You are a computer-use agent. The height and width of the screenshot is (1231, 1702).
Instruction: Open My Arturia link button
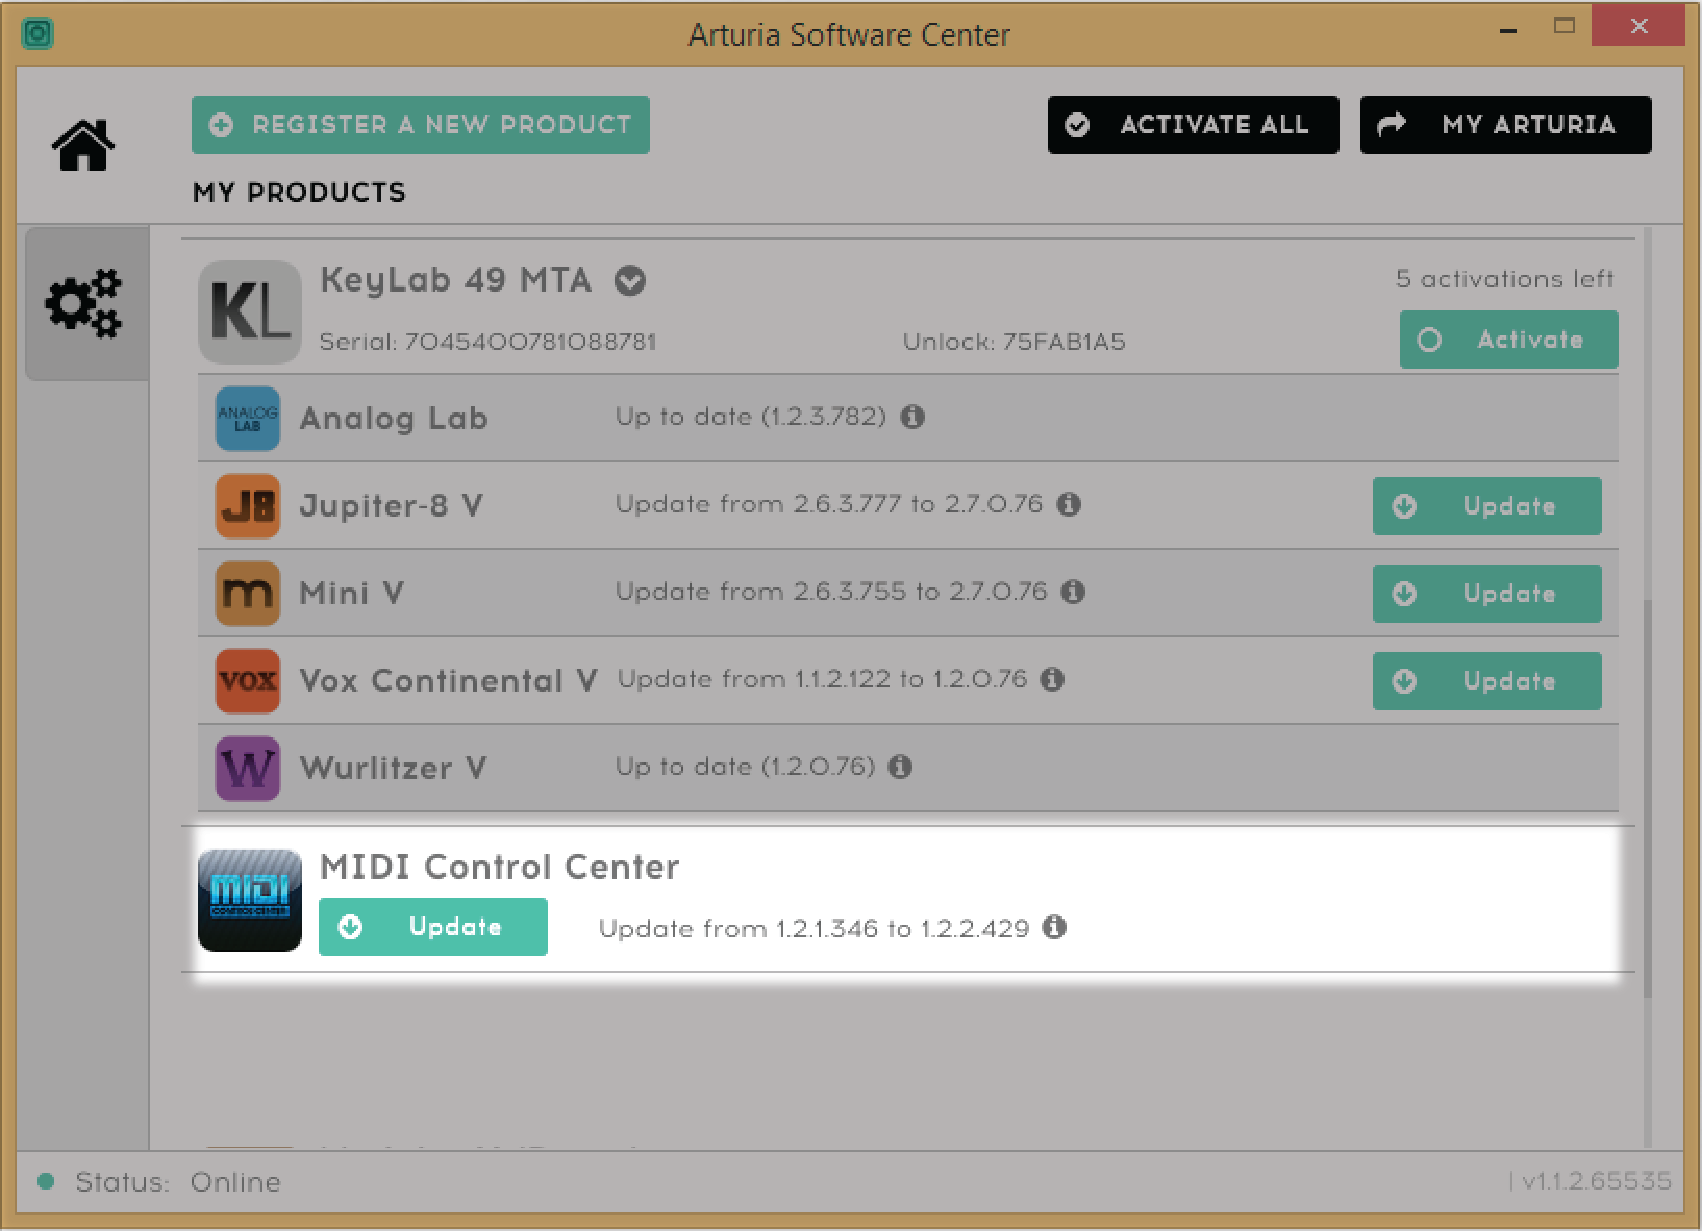pyautogui.click(x=1506, y=125)
